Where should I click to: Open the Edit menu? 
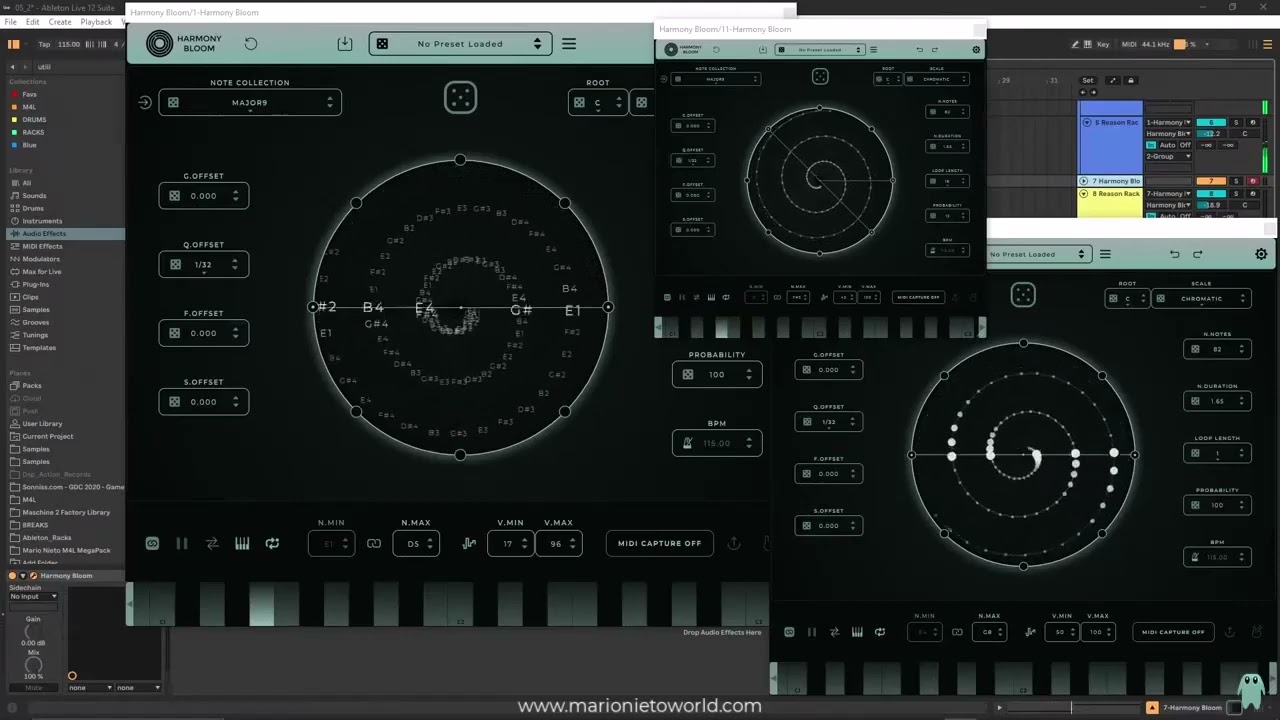tap(33, 22)
